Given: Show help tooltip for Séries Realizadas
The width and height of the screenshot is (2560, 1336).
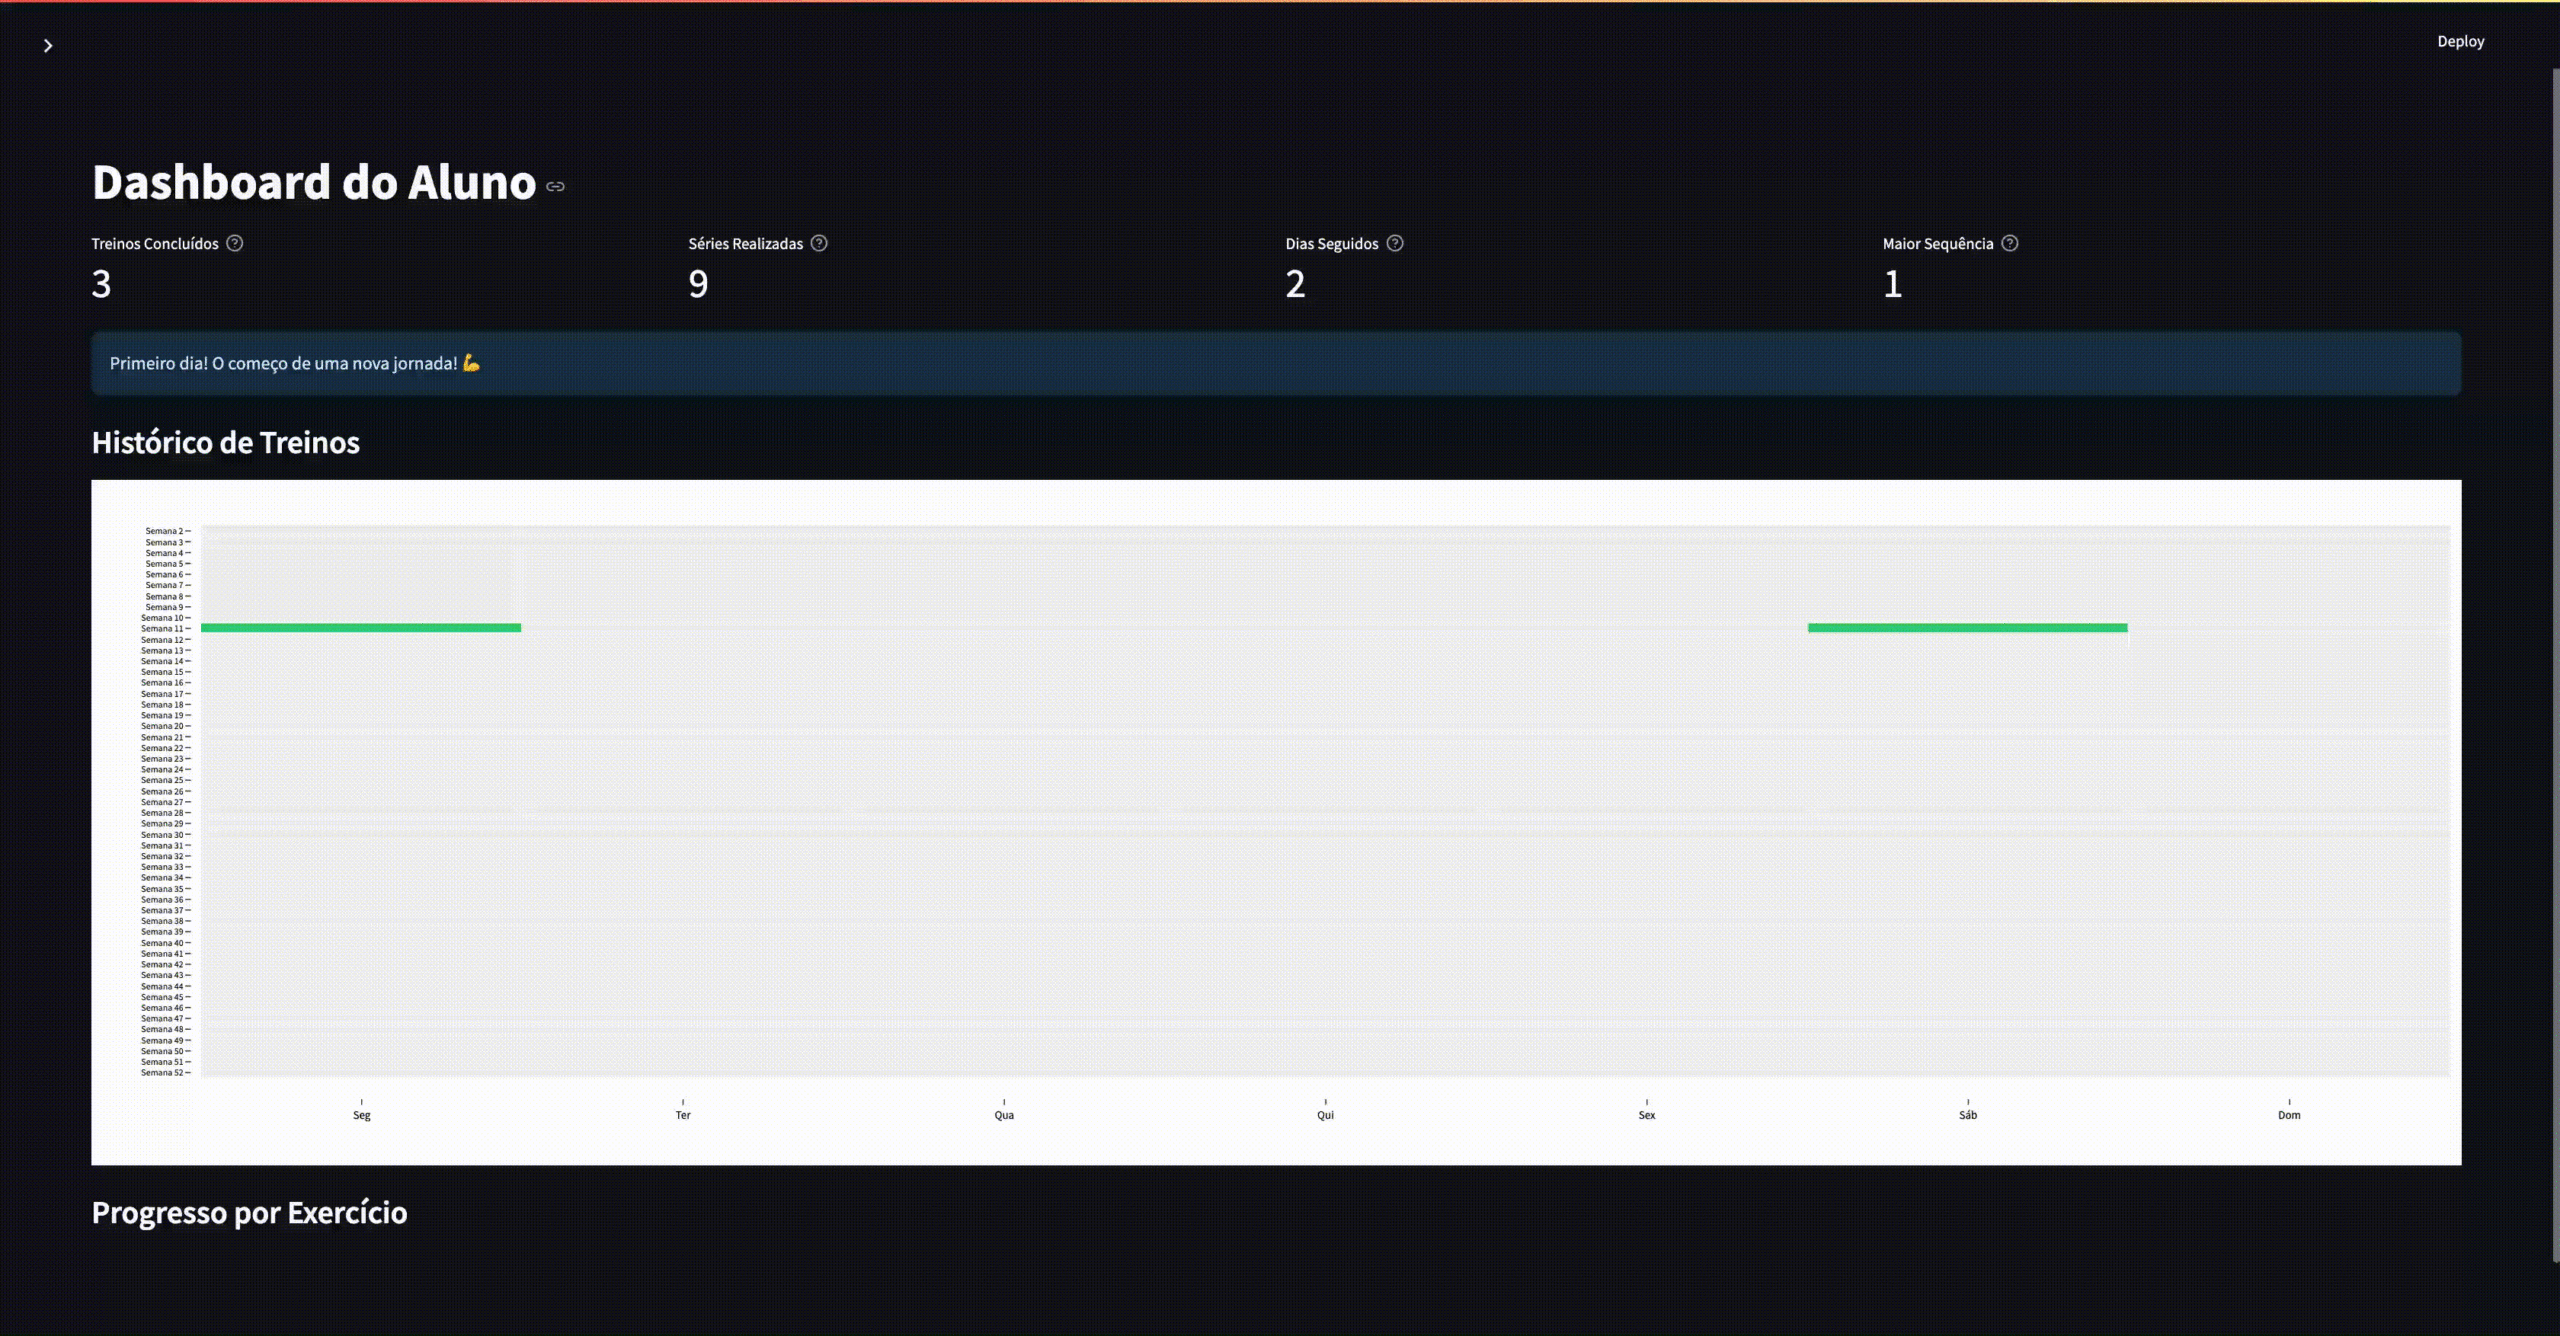Looking at the screenshot, I should click(819, 243).
